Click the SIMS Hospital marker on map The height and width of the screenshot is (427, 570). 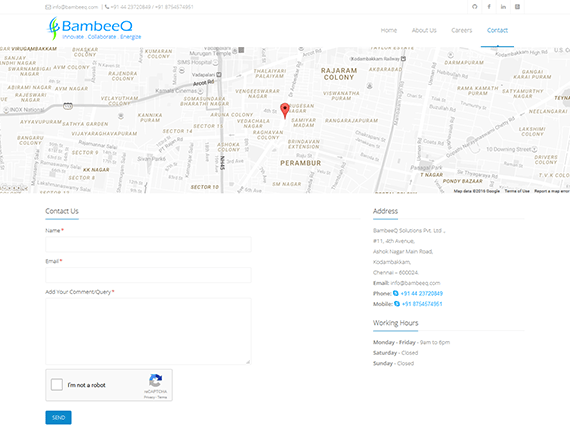click(x=216, y=62)
